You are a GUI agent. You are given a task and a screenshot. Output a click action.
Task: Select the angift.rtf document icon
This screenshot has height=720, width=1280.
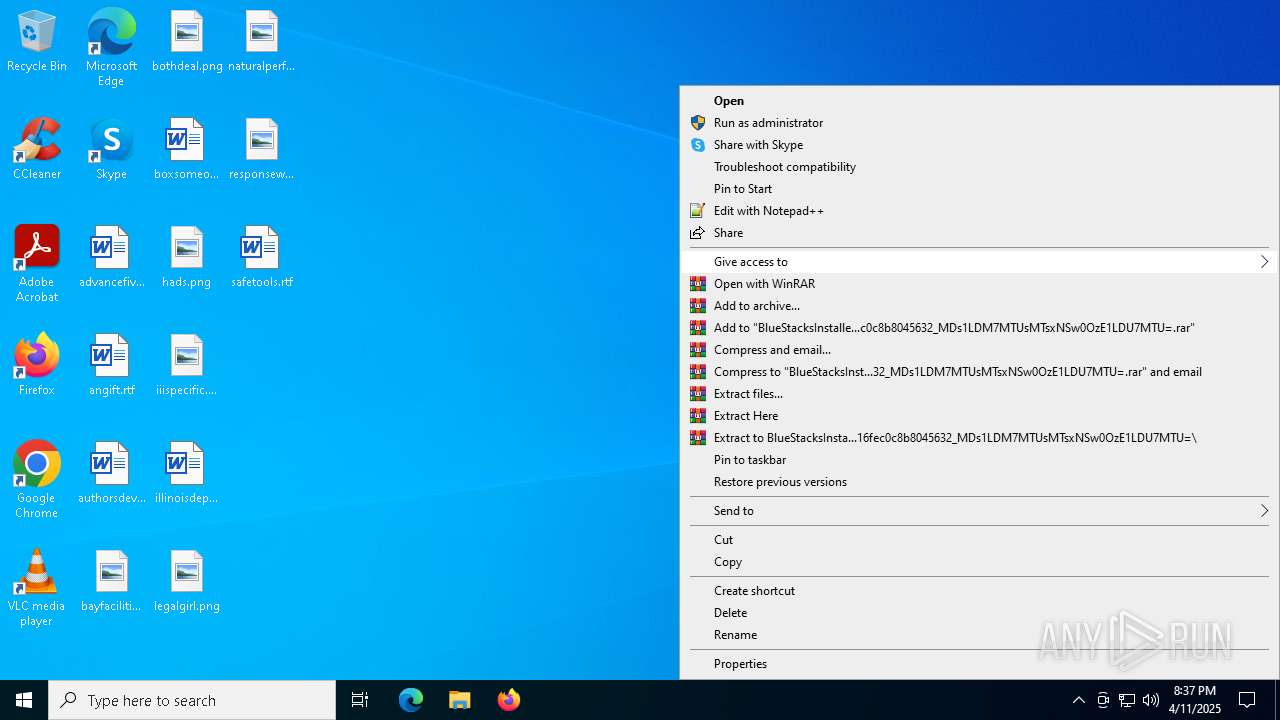coord(111,366)
